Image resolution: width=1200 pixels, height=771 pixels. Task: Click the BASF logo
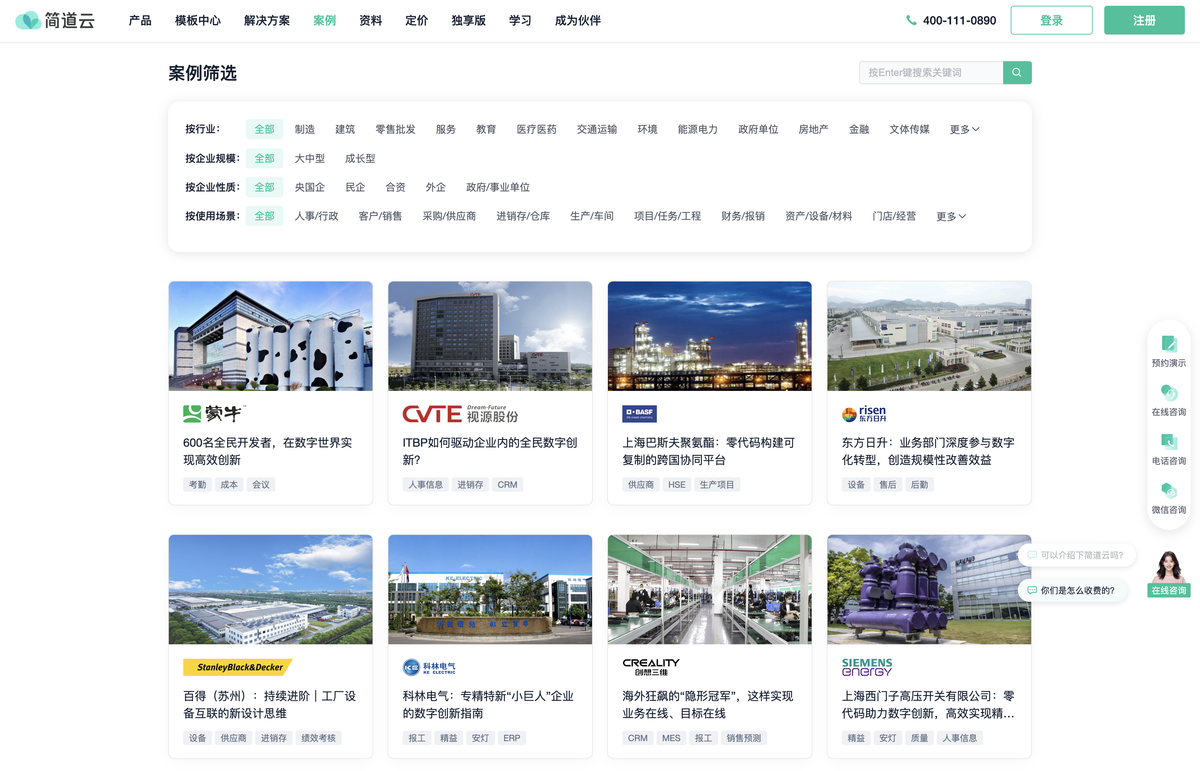(x=639, y=414)
